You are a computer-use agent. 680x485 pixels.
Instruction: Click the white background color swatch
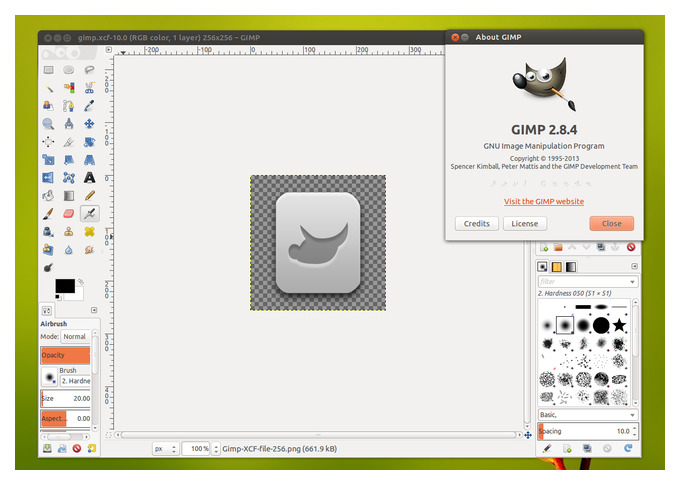[76, 295]
